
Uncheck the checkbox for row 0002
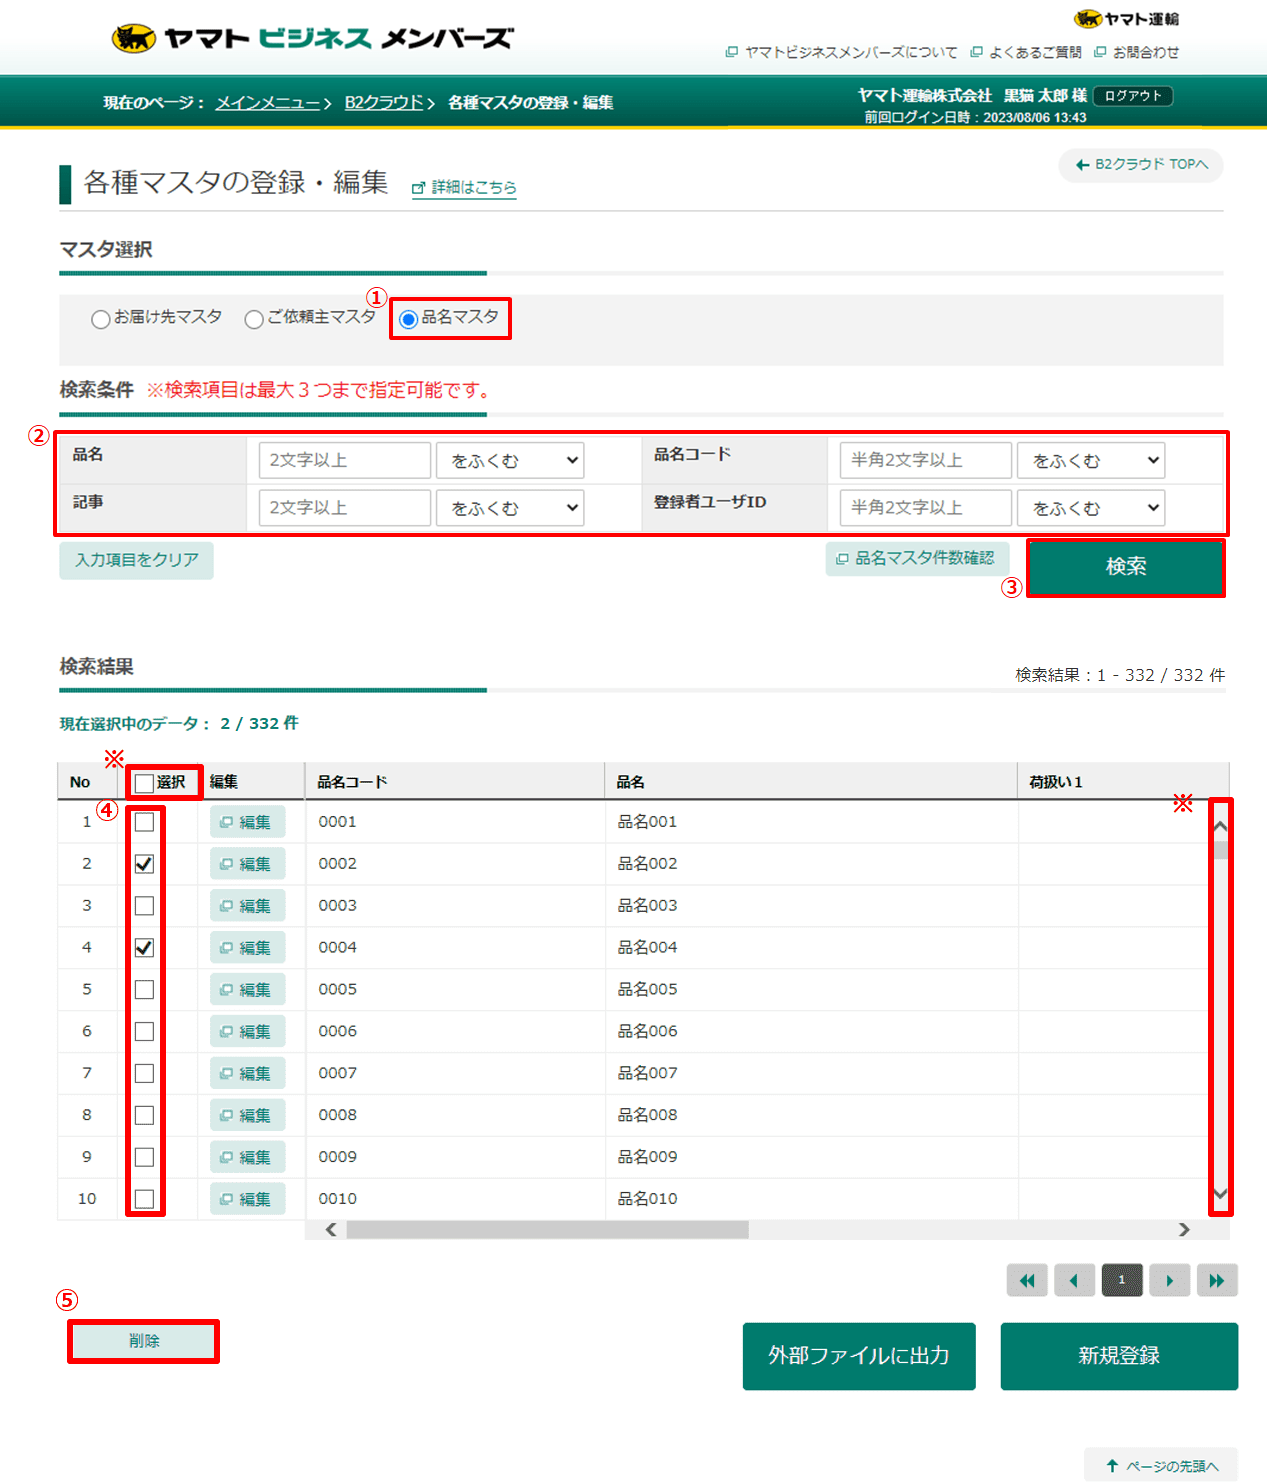144,864
